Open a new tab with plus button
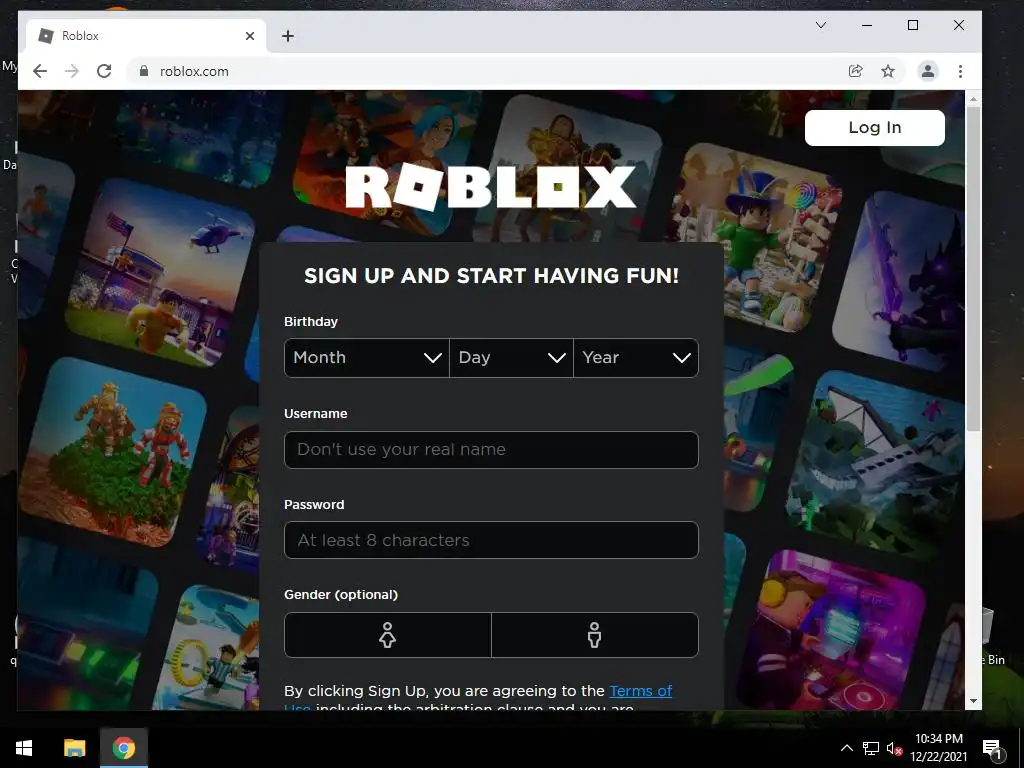This screenshot has height=768, width=1024. [288, 36]
